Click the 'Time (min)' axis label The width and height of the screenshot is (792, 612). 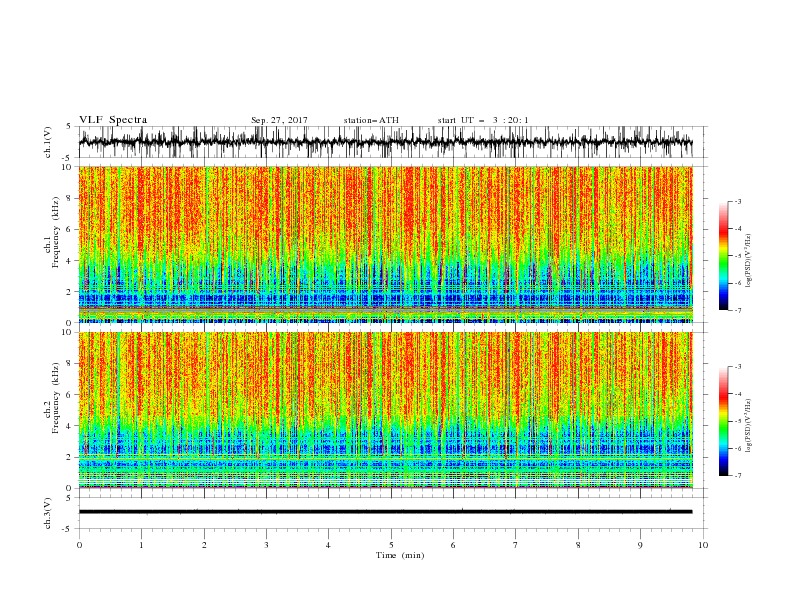click(400, 555)
